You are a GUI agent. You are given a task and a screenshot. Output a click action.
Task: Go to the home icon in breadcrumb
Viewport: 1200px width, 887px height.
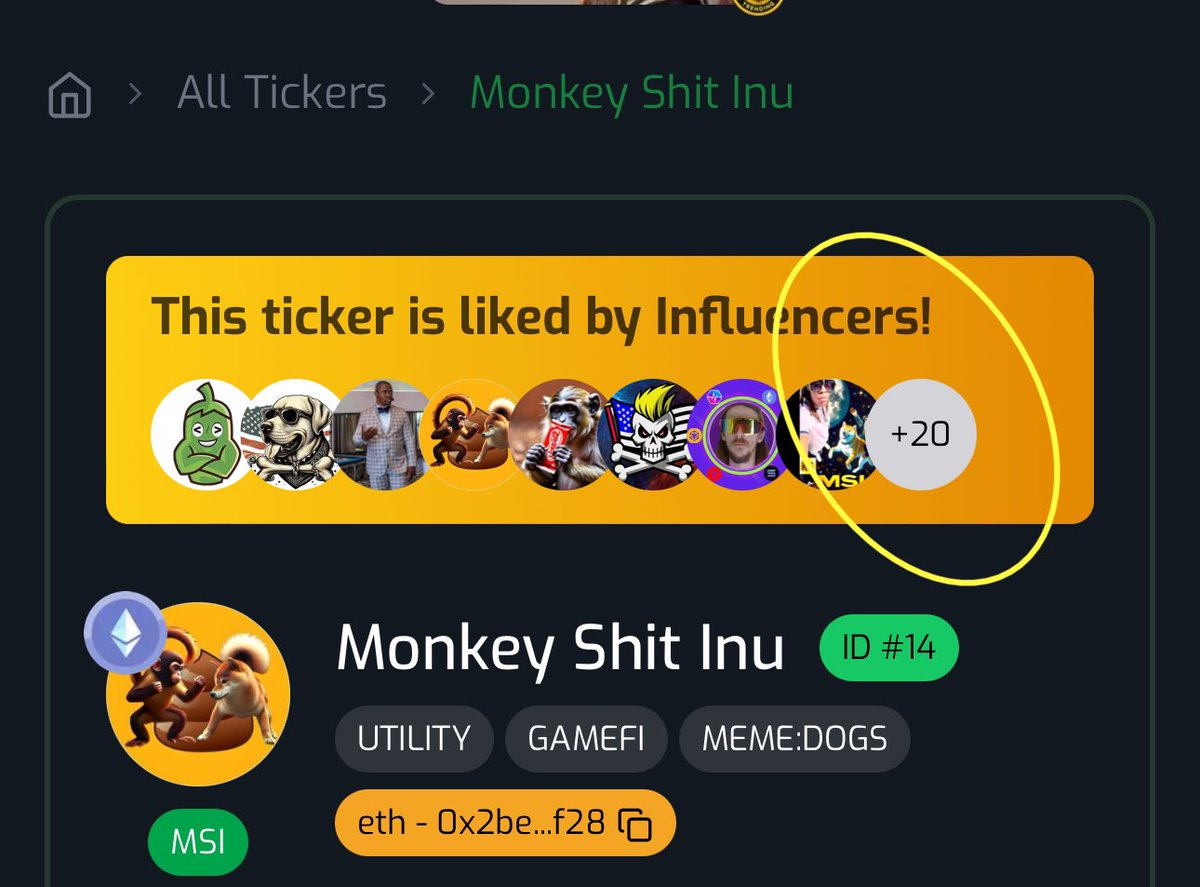coord(70,96)
